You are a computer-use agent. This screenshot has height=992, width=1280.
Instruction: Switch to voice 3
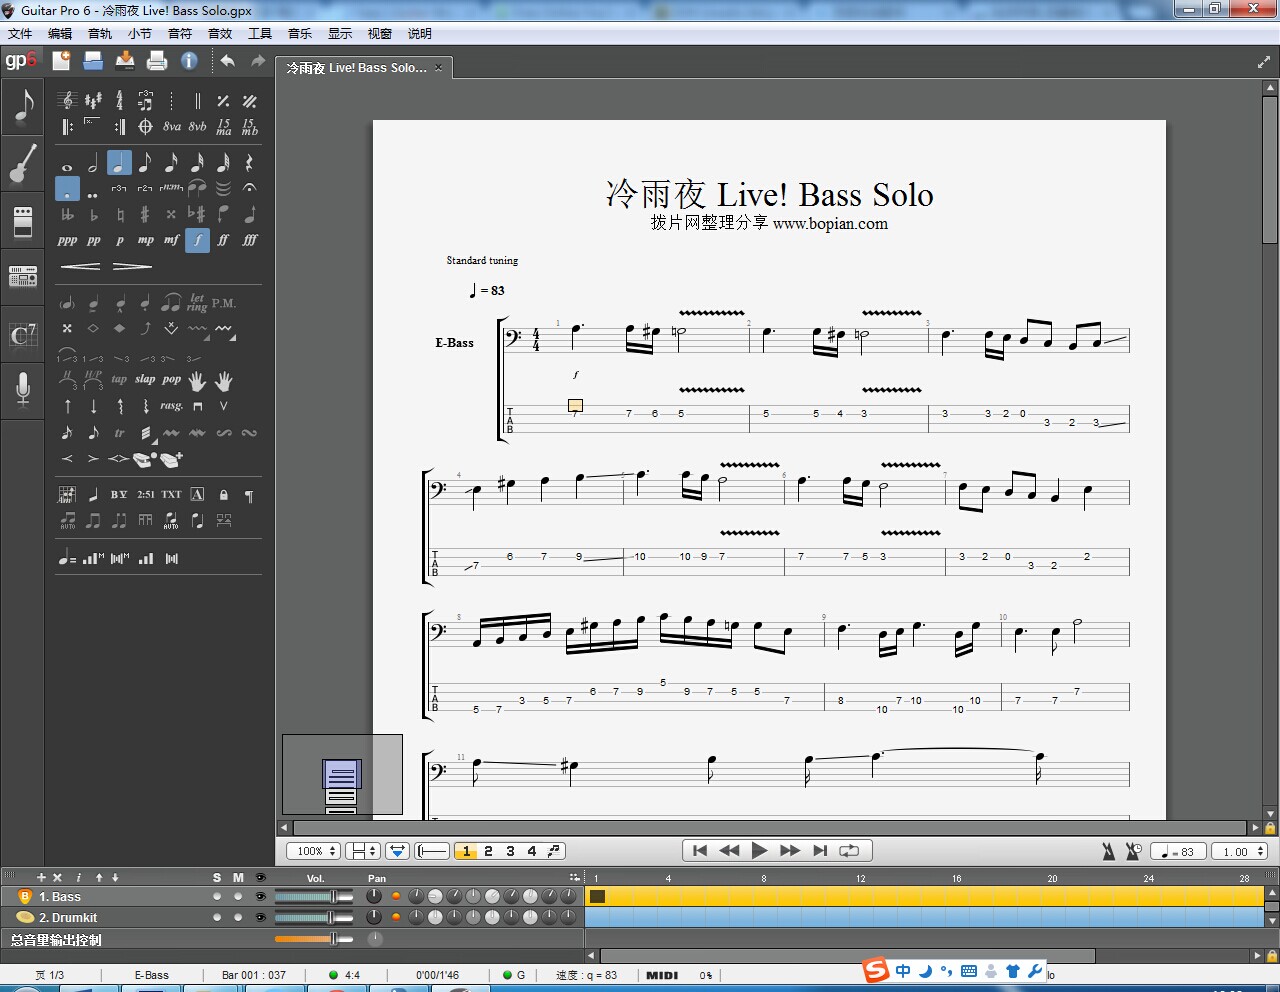click(510, 851)
